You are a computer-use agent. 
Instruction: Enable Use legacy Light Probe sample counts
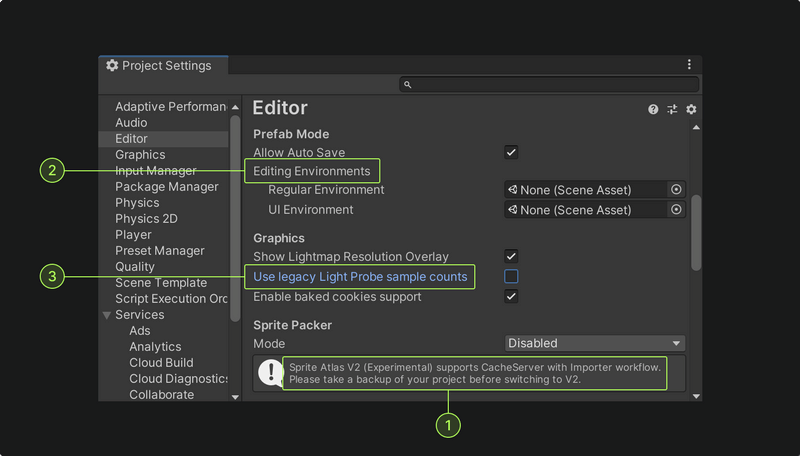[x=511, y=277]
